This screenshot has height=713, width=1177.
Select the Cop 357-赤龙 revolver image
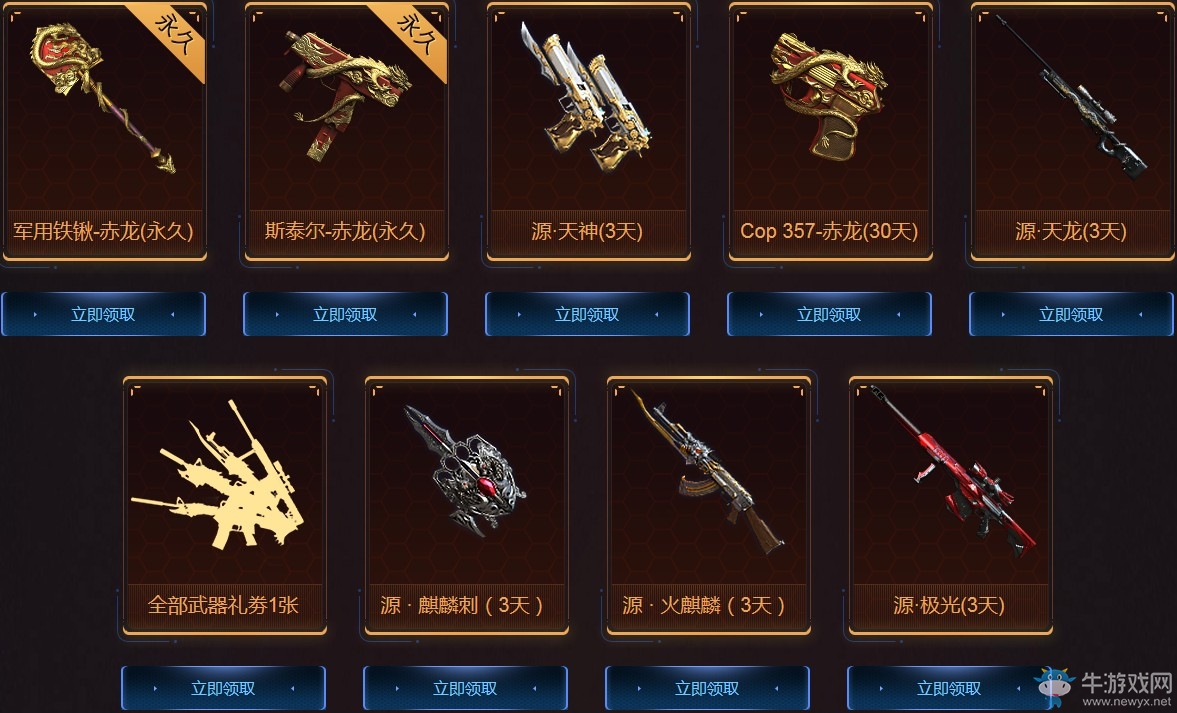coord(828,96)
